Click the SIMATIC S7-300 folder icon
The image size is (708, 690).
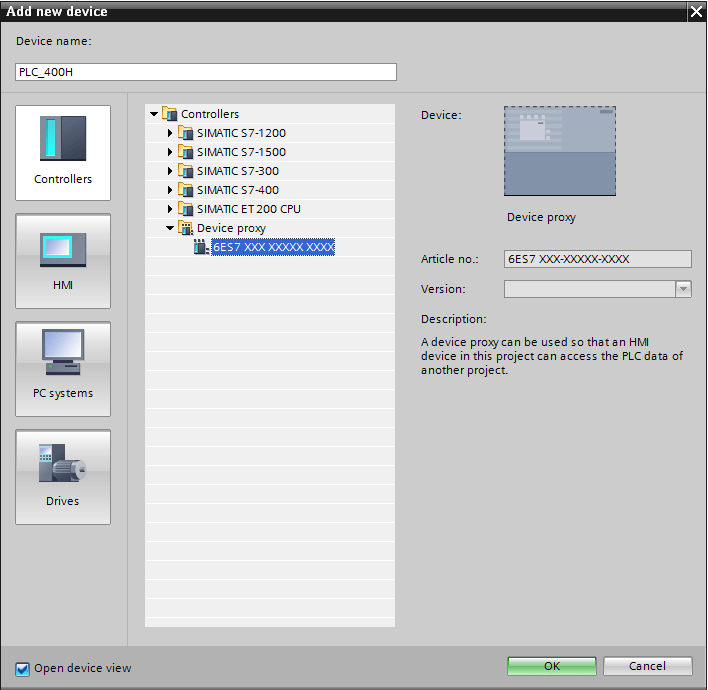(x=185, y=171)
